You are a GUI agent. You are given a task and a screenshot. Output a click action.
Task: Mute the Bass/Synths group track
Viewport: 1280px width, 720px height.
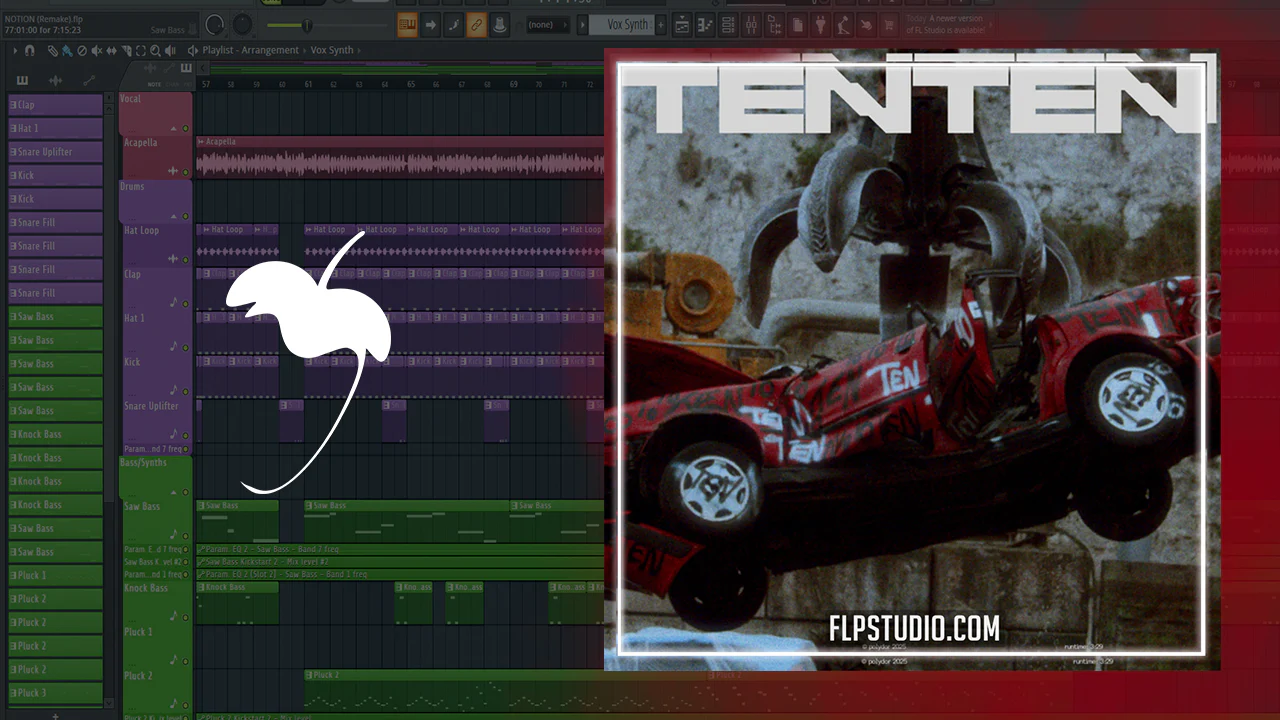(x=185, y=492)
